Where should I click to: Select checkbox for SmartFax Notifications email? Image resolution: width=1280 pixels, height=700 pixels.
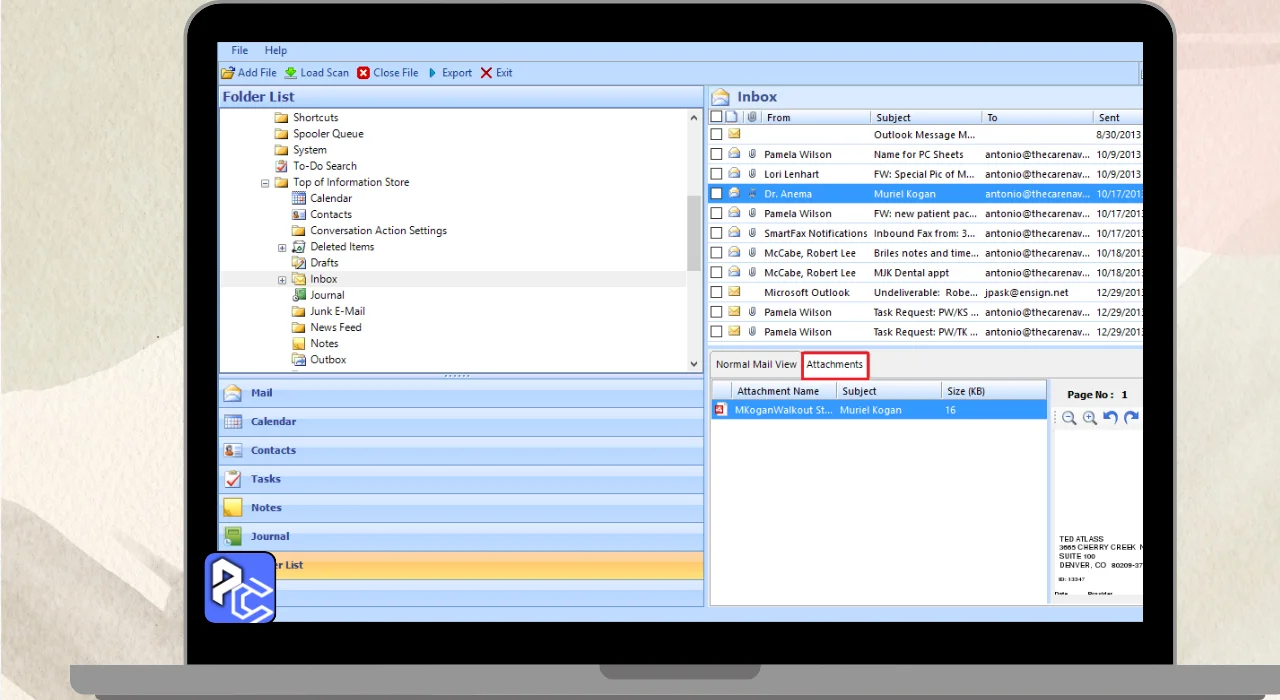716,233
